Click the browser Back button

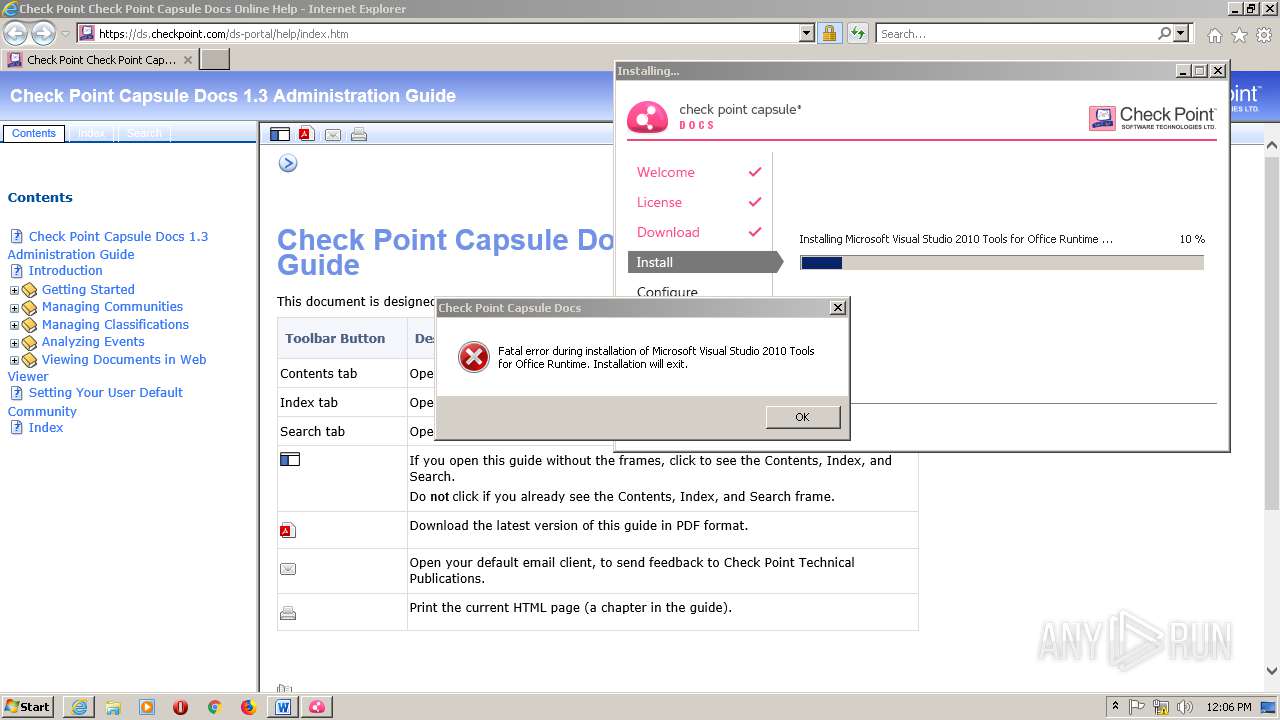[16, 33]
